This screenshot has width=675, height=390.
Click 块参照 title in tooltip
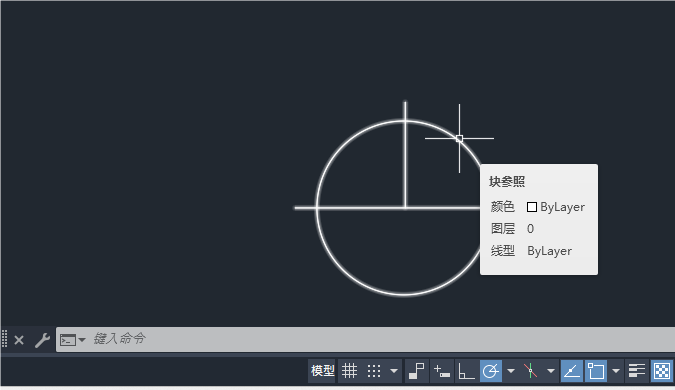click(x=507, y=182)
